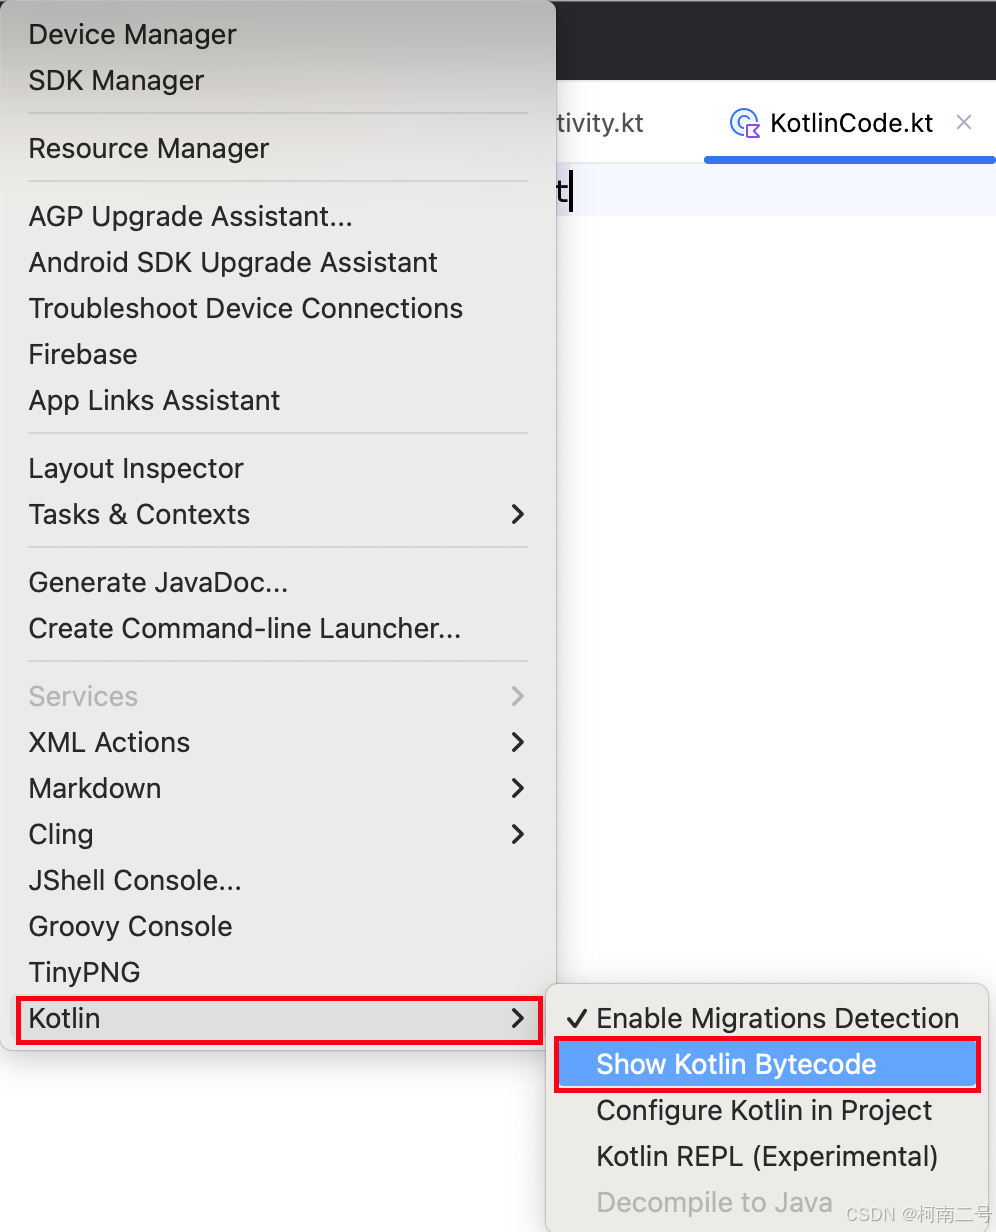This screenshot has width=996, height=1232.
Task: Launch the Layout Inspector
Action: pos(136,468)
